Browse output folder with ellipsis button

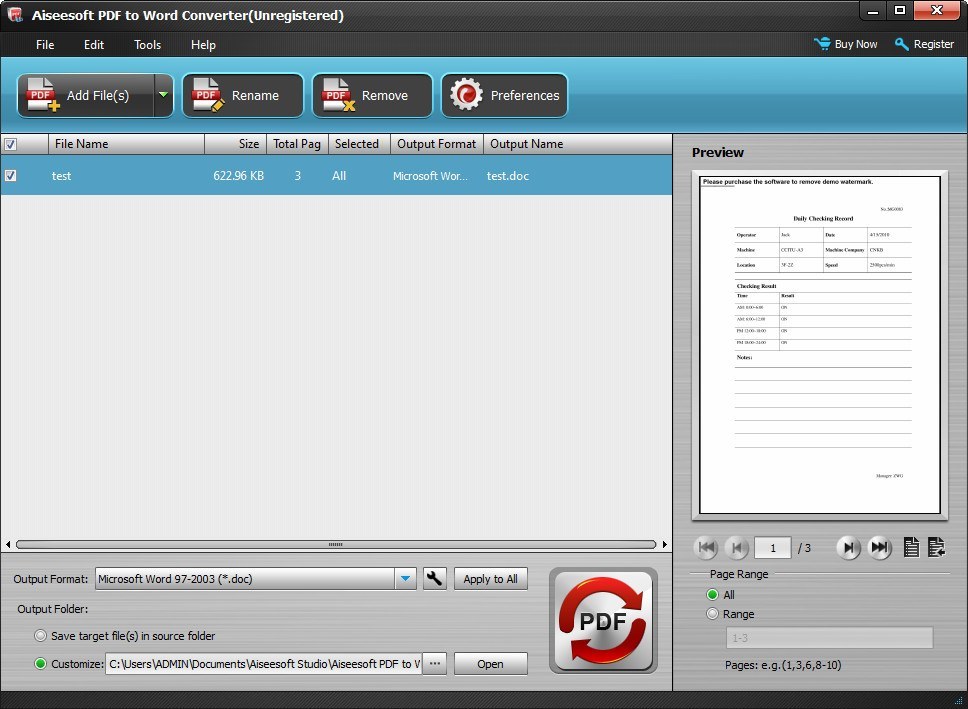pyautogui.click(x=434, y=664)
